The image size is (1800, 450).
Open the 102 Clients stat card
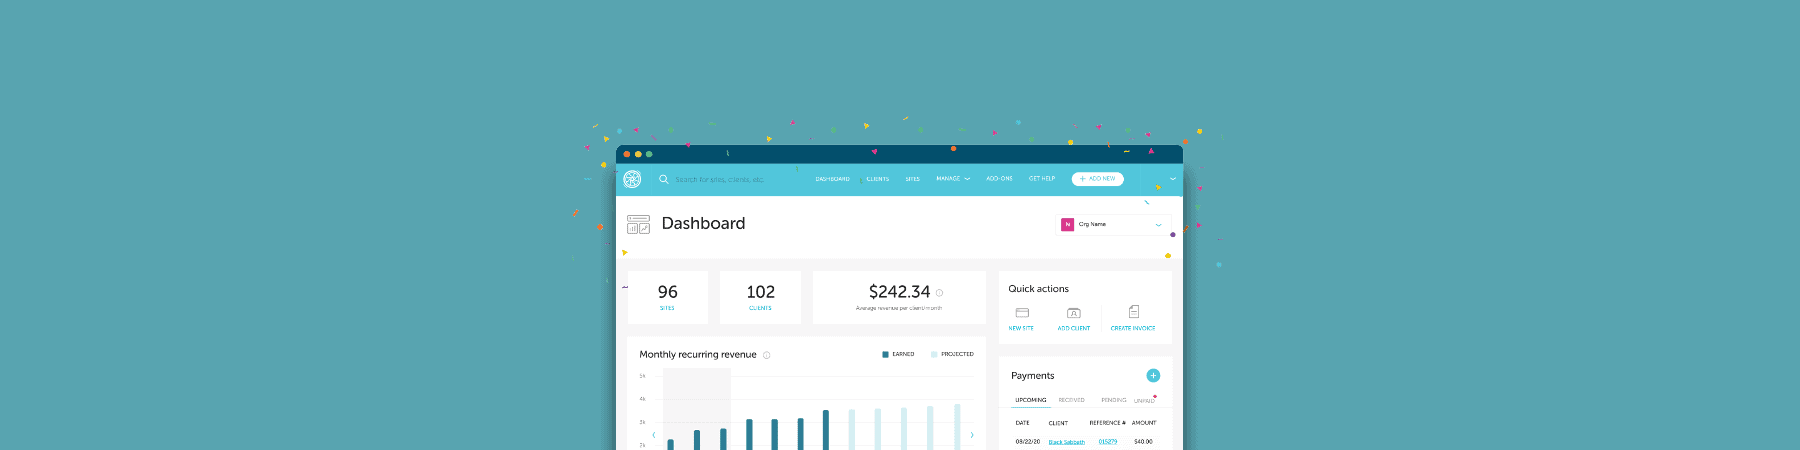coord(760,297)
